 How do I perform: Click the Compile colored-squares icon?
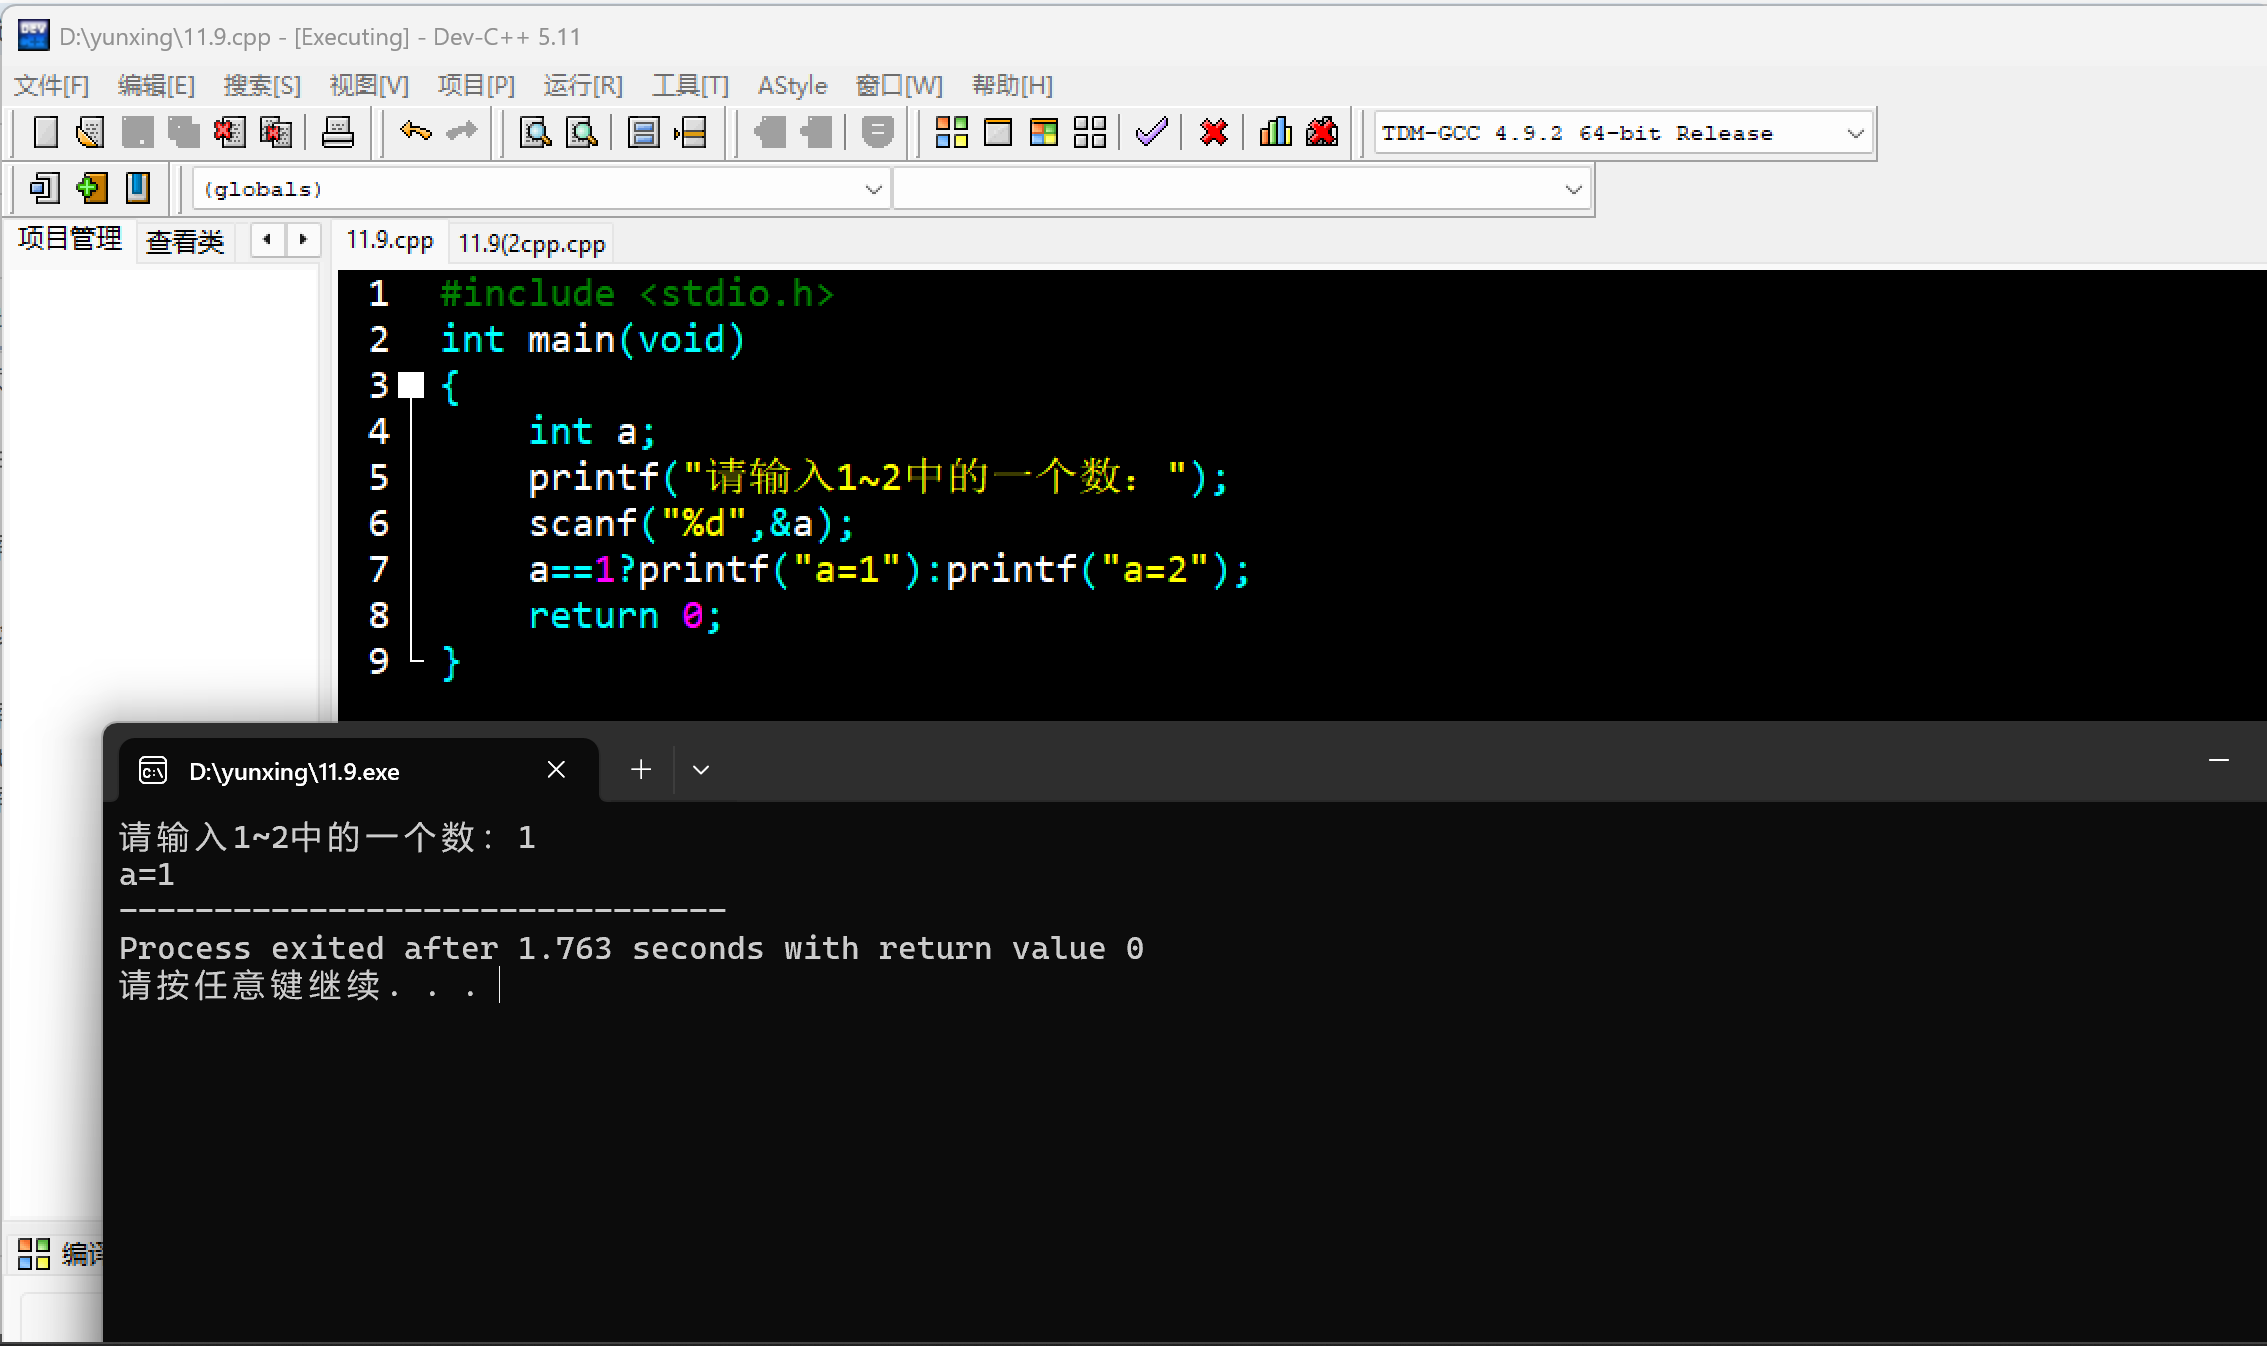pos(951,132)
